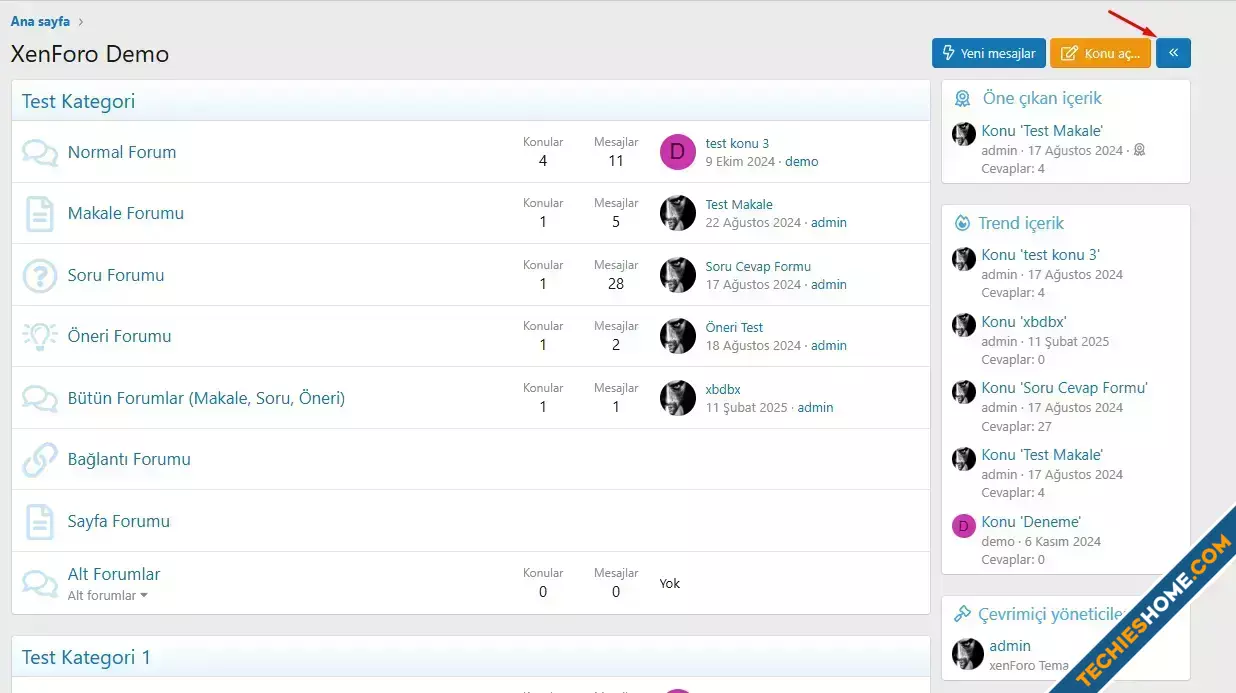The height and width of the screenshot is (693, 1236).
Task: Open the Normal Forum link
Action: tap(122, 152)
